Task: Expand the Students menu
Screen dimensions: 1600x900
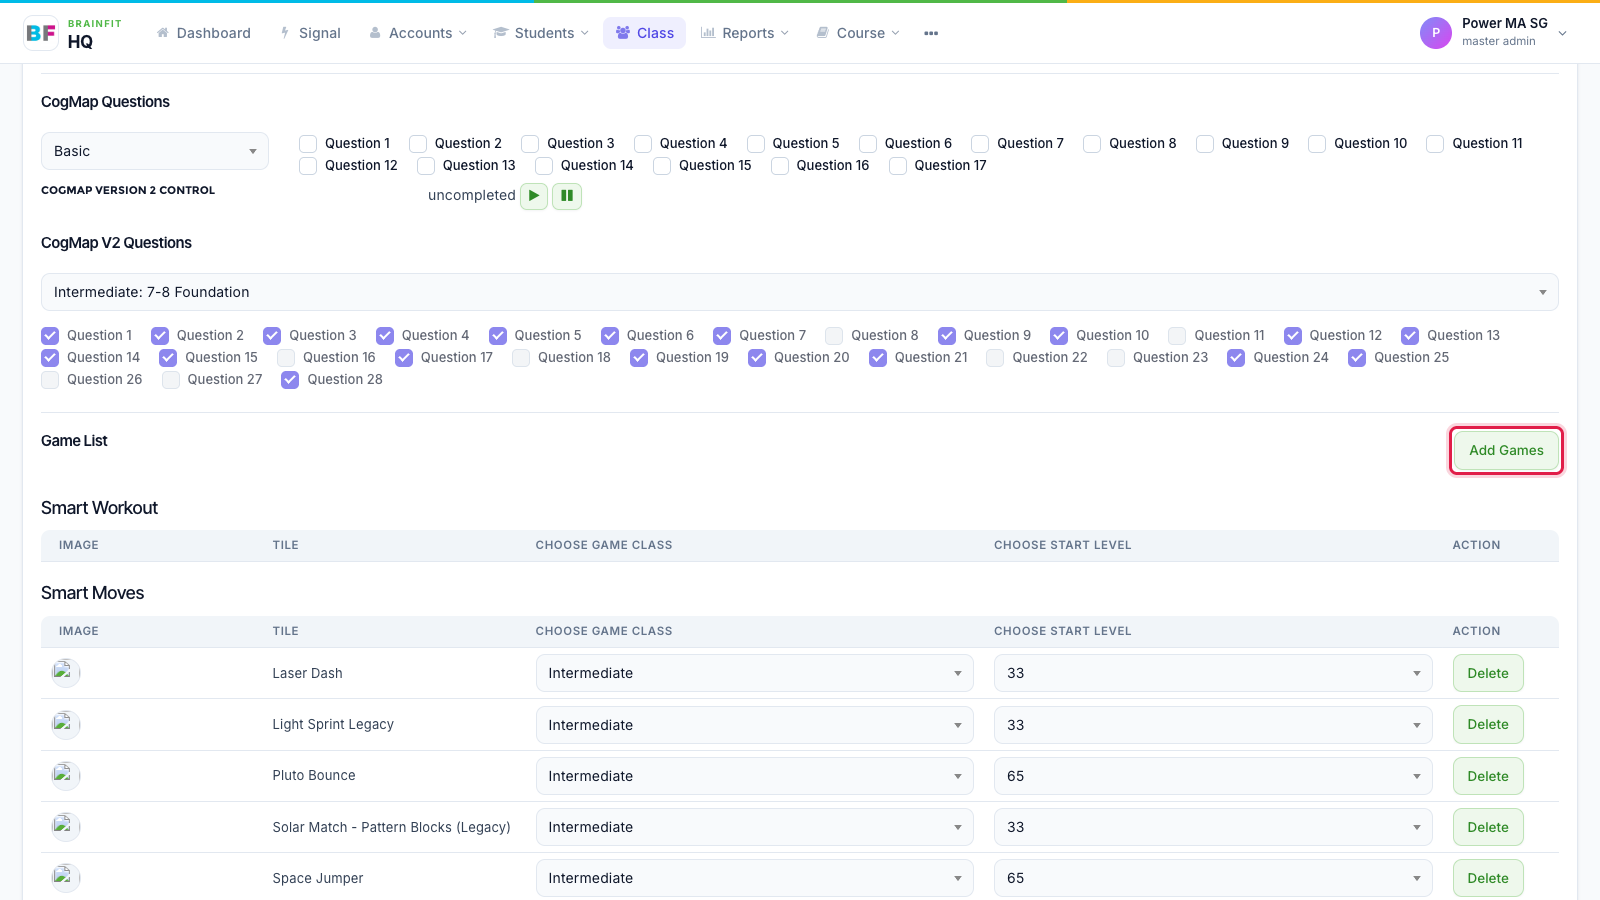Action: 541,33
